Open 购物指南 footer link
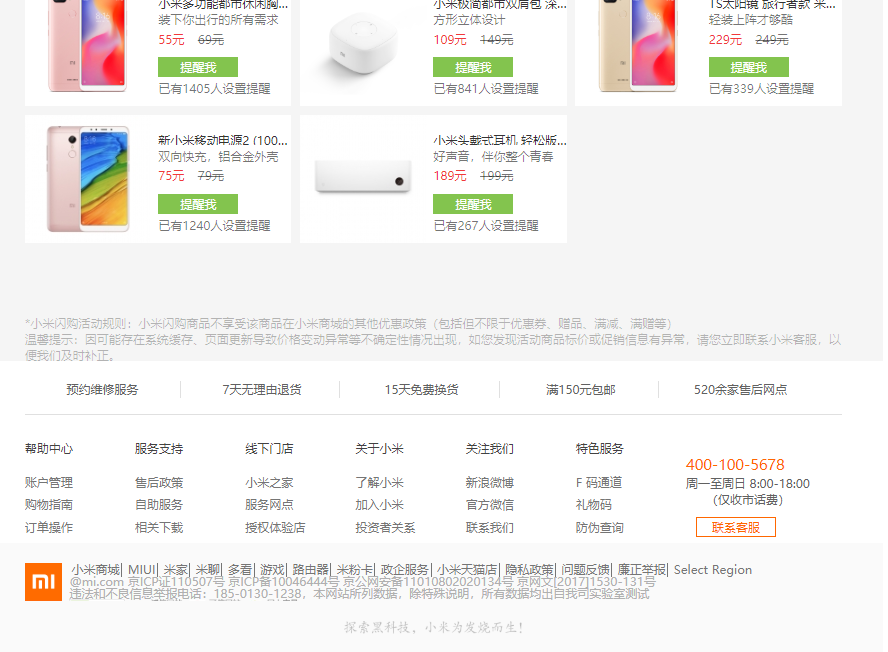The width and height of the screenshot is (888, 652). 49,505
